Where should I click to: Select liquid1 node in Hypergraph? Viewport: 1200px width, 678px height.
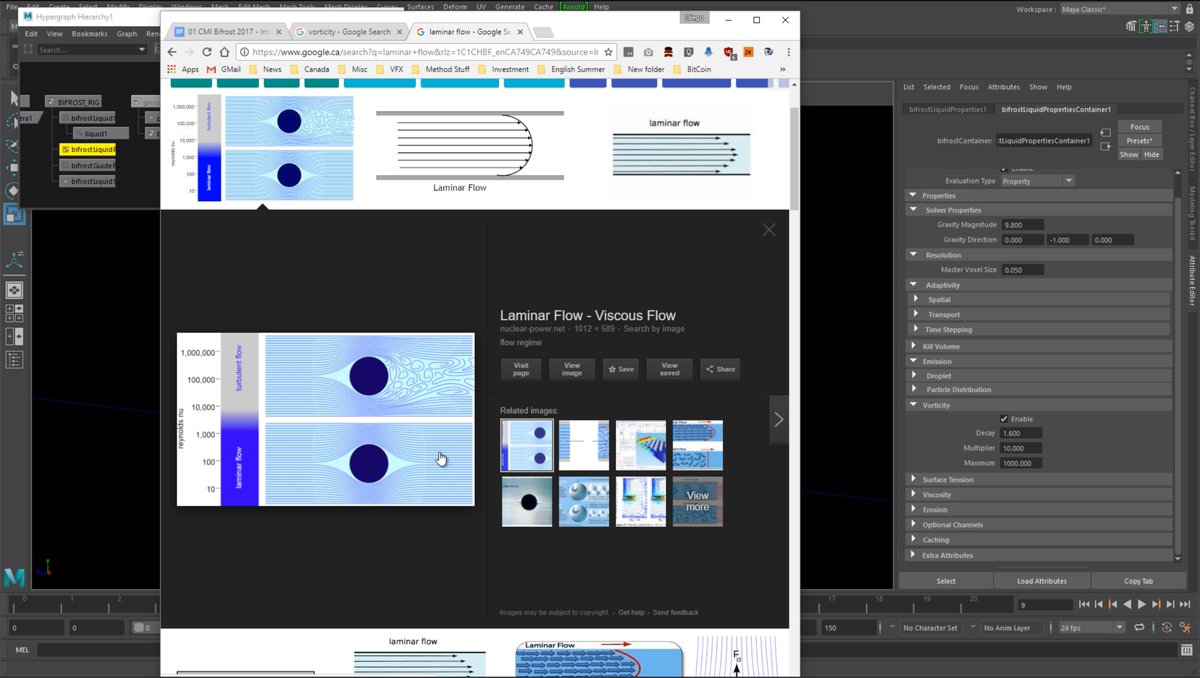tap(100, 133)
